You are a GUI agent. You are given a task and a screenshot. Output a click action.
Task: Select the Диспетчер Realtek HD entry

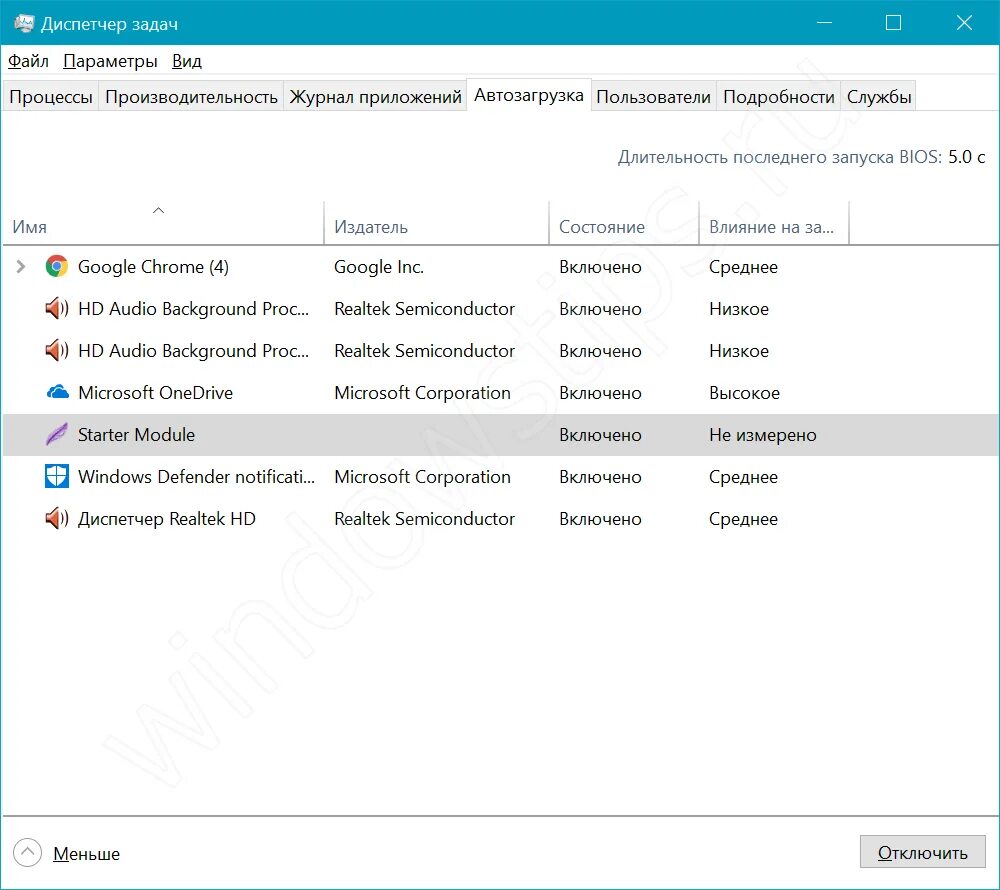(166, 519)
